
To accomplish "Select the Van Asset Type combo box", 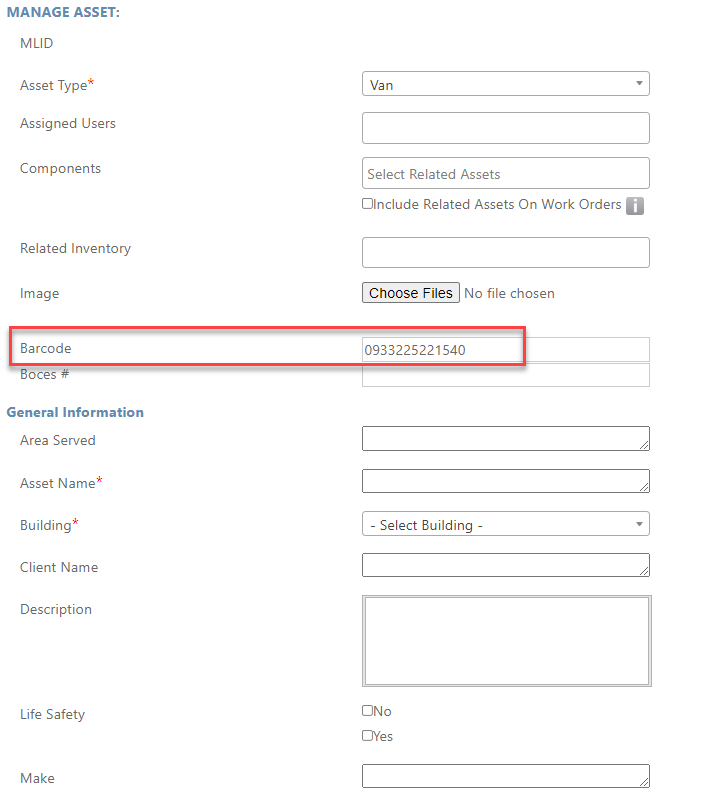I will [506, 84].
